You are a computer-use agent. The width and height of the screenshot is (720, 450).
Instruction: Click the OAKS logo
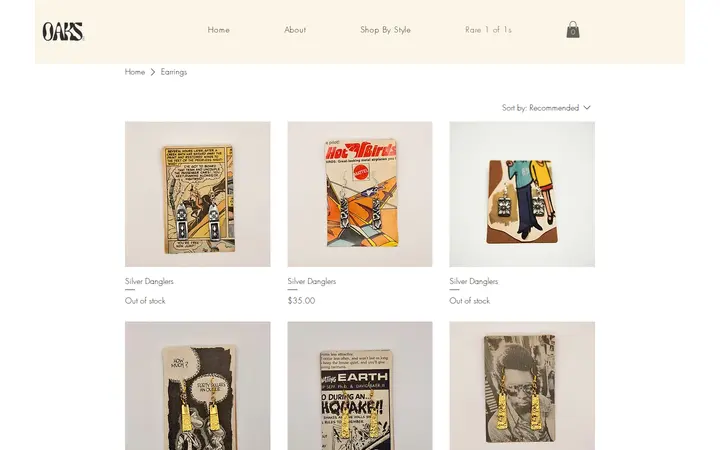63,32
